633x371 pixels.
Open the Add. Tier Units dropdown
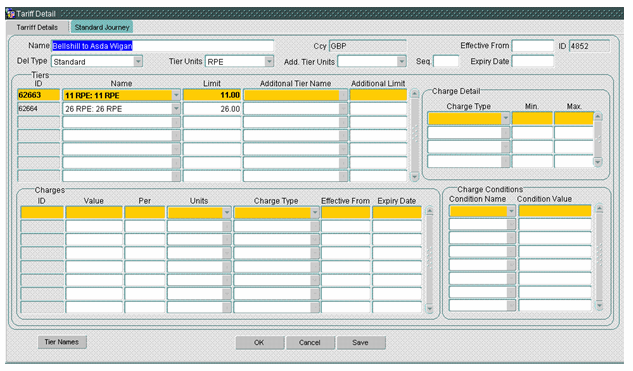[x=401, y=62]
